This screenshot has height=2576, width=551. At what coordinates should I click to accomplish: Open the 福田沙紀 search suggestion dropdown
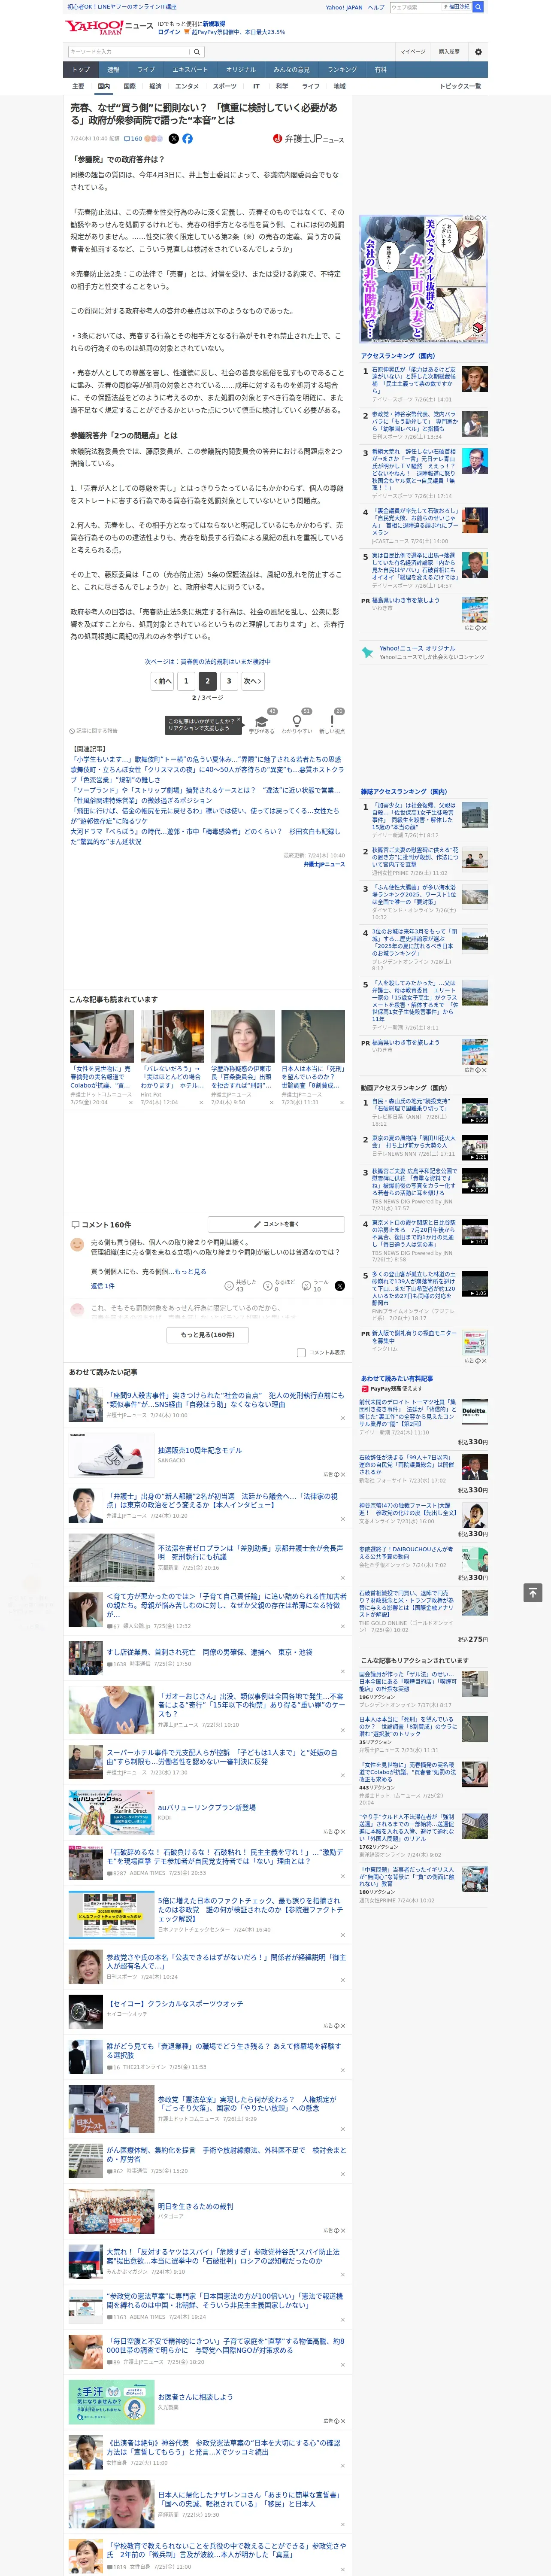point(457,7)
